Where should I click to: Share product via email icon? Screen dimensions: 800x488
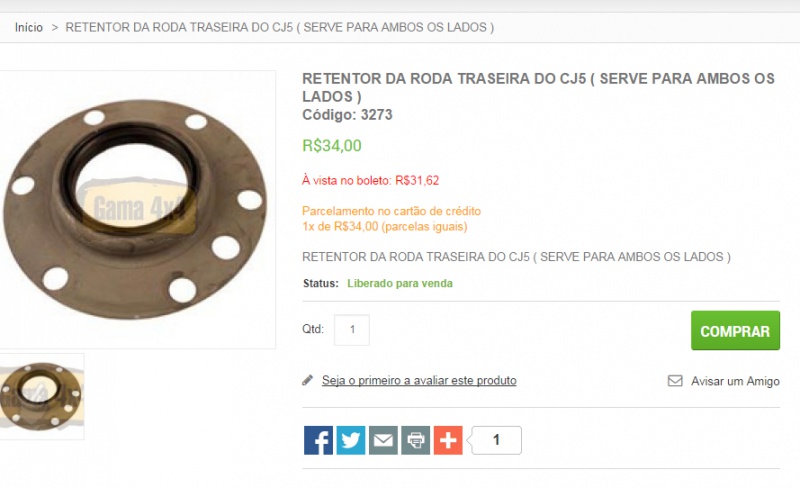point(383,440)
